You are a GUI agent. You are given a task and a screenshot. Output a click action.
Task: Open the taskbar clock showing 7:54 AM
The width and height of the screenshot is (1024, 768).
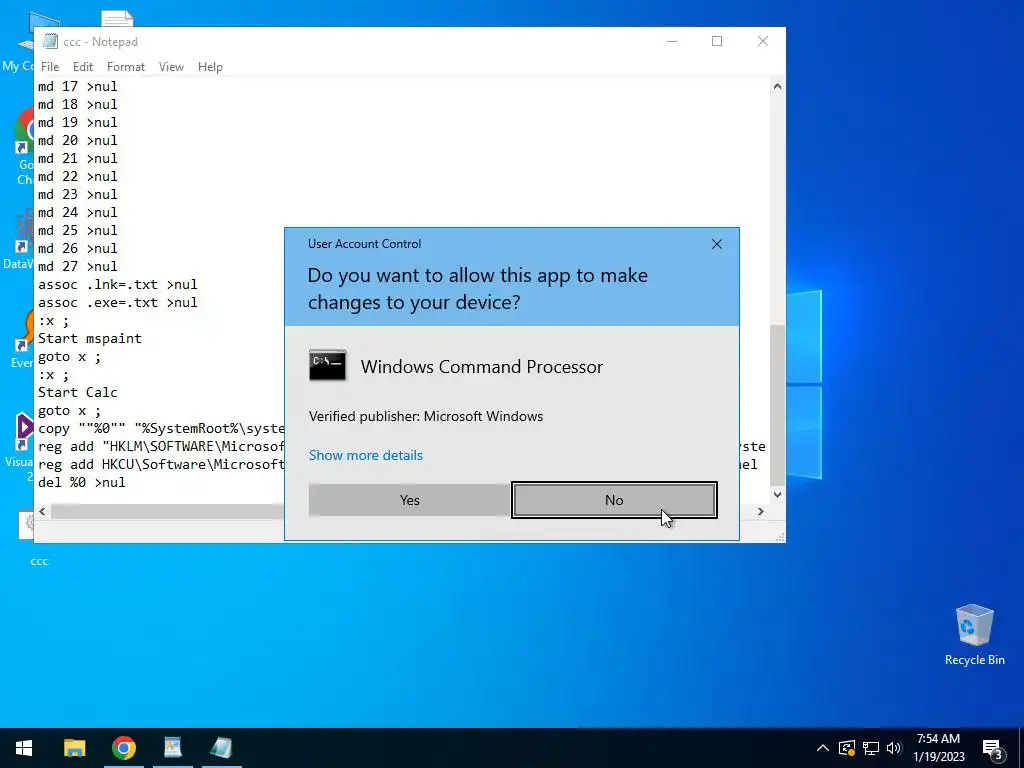(938, 748)
